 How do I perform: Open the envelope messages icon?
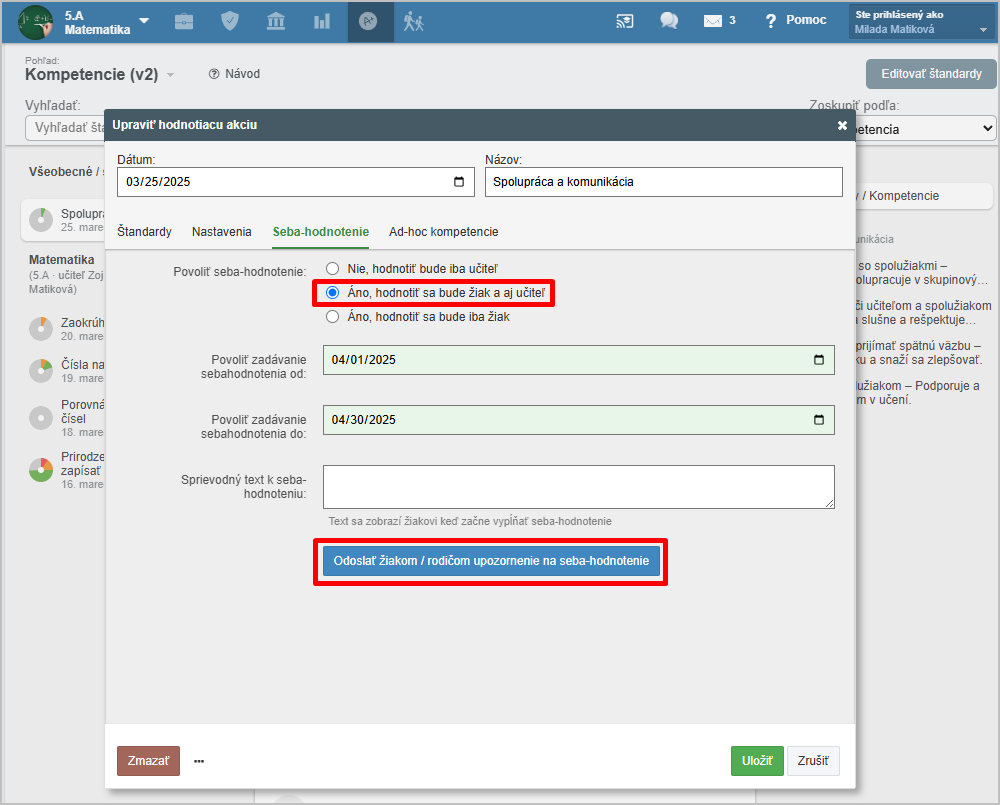pos(713,21)
